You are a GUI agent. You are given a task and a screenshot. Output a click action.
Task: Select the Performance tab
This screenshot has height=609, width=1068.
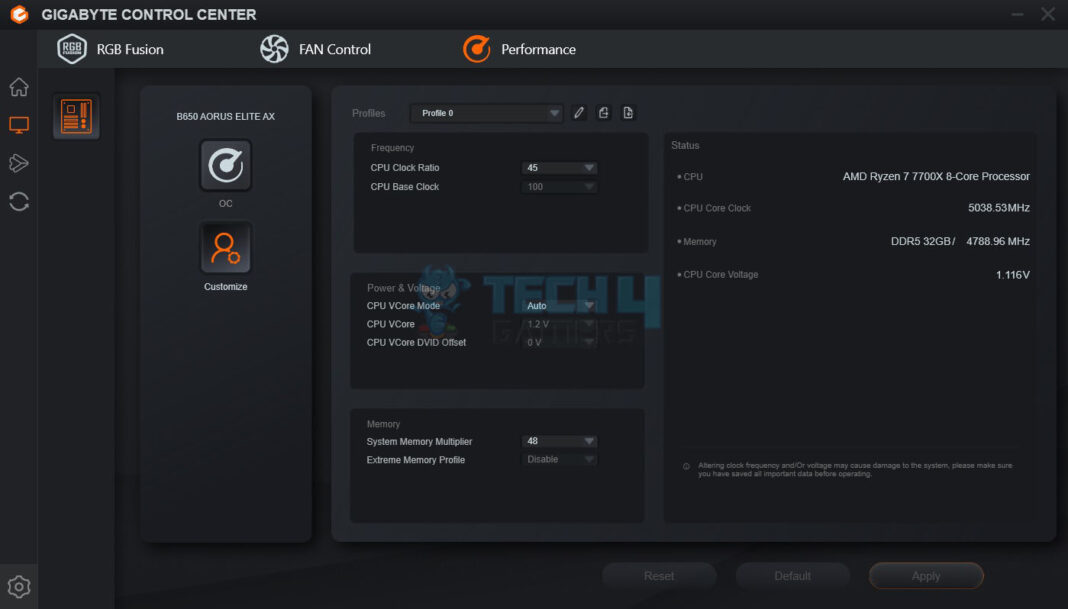(520, 49)
